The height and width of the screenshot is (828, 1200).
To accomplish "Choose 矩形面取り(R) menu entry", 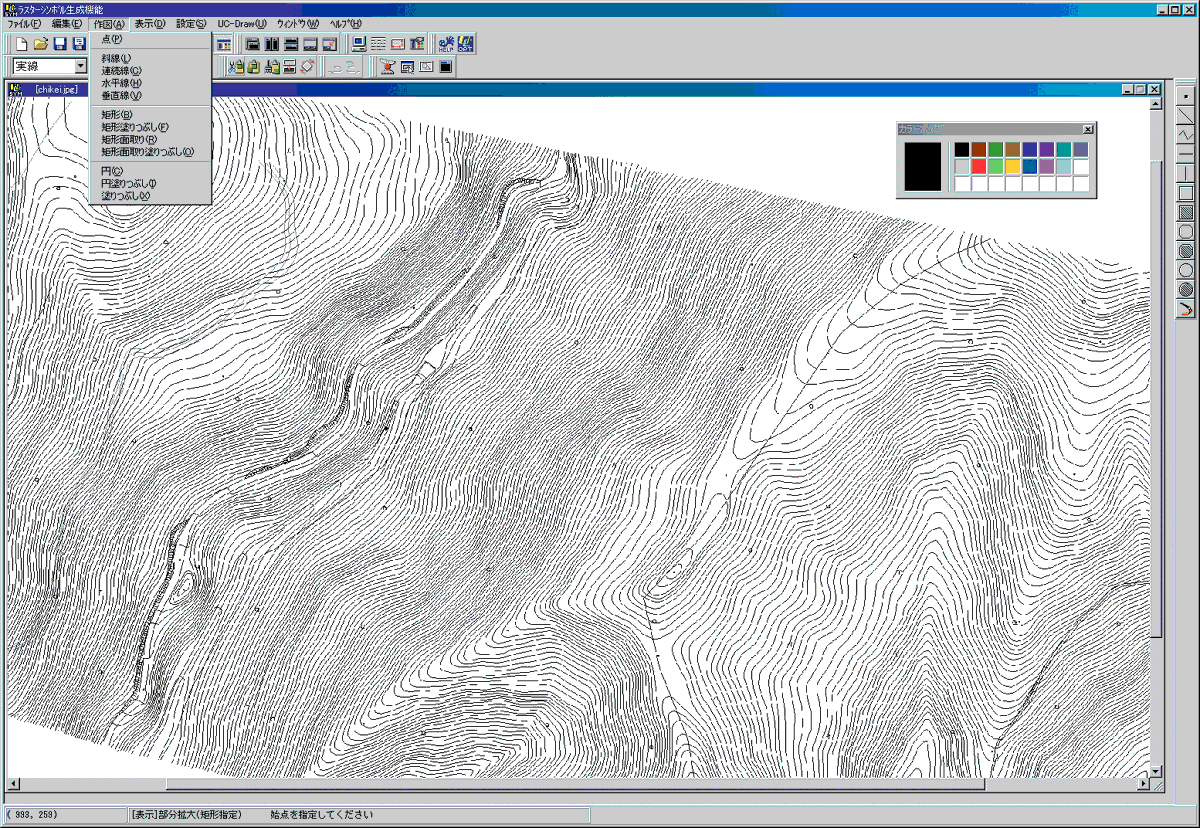I will [x=150, y=140].
